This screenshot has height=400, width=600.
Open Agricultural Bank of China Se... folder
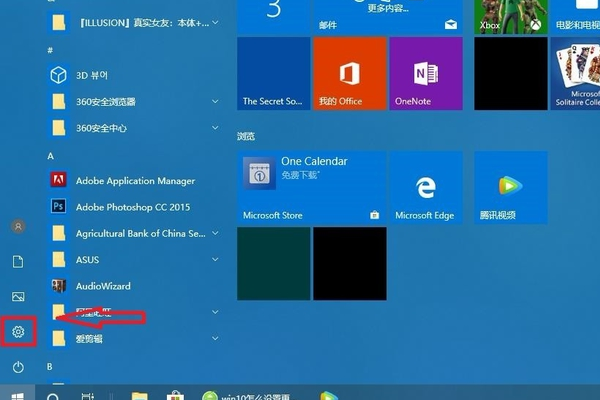[x=134, y=233]
